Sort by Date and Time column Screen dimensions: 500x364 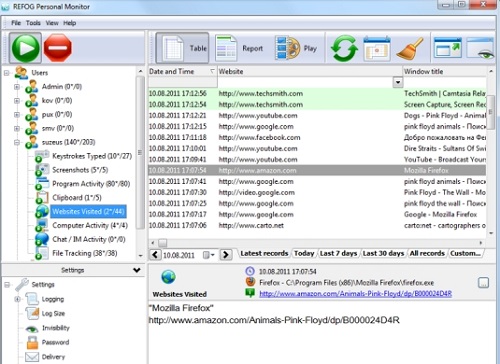pos(182,71)
